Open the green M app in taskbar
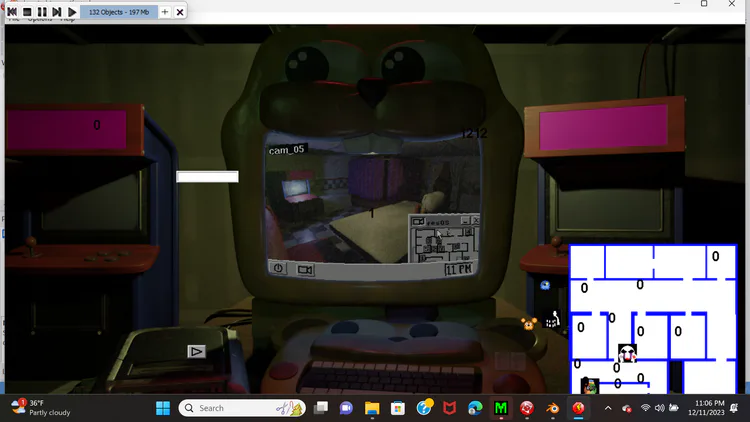Viewport: 750px width, 422px height. [x=501, y=408]
